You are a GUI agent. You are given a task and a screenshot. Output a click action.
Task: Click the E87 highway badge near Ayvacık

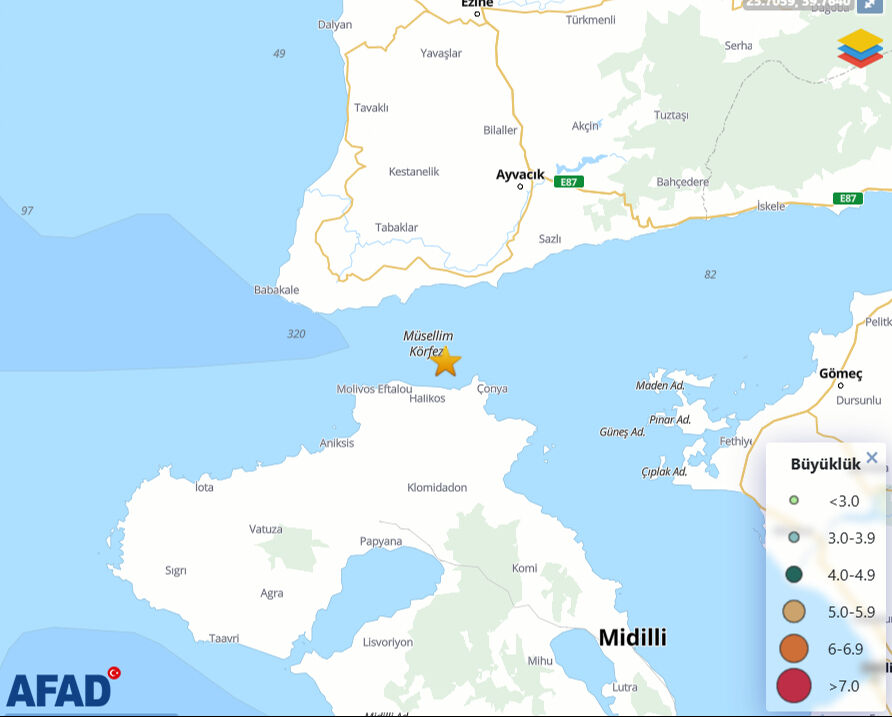(x=567, y=183)
